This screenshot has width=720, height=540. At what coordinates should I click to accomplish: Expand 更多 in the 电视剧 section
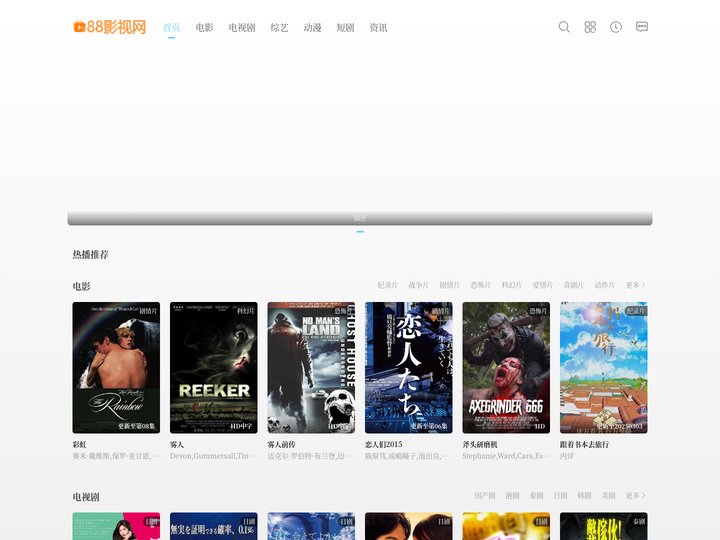[636, 496]
